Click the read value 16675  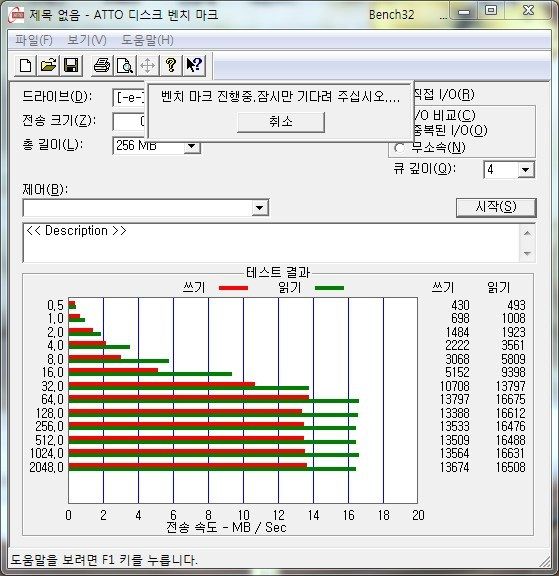pyautogui.click(x=511, y=399)
